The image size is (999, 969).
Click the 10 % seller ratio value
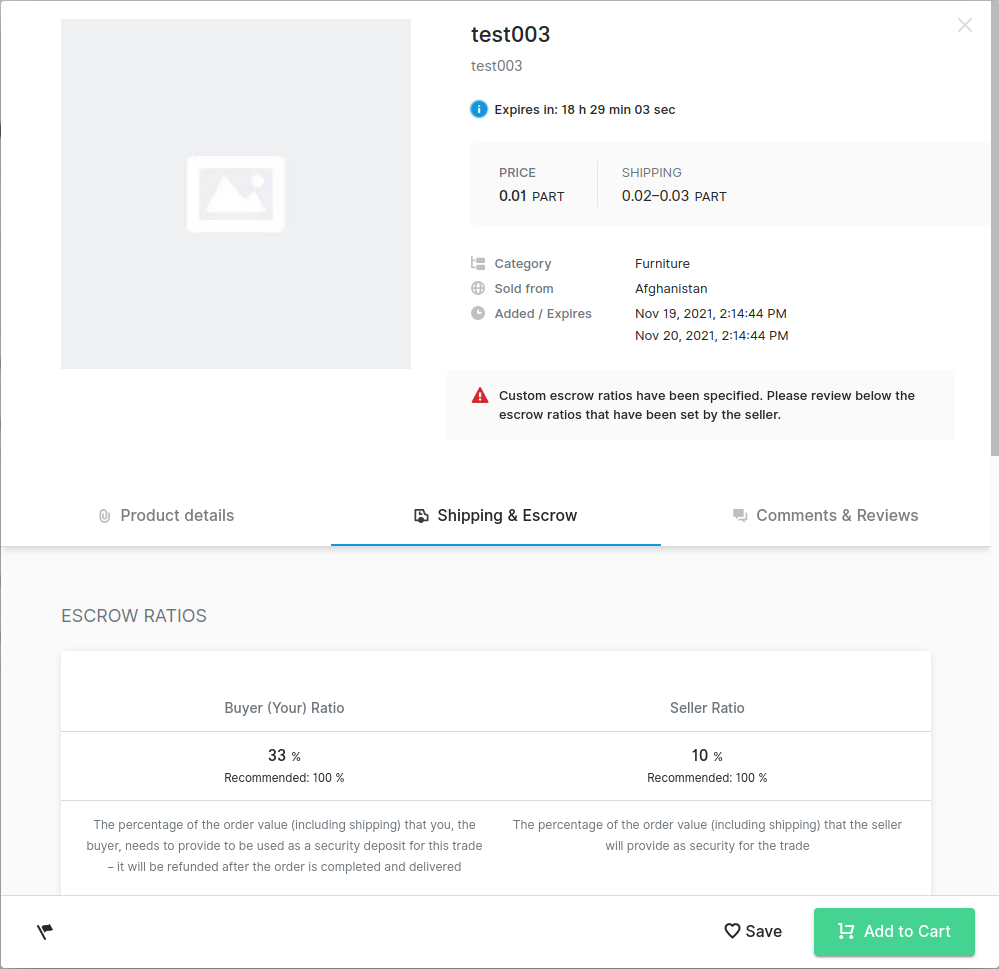click(707, 756)
